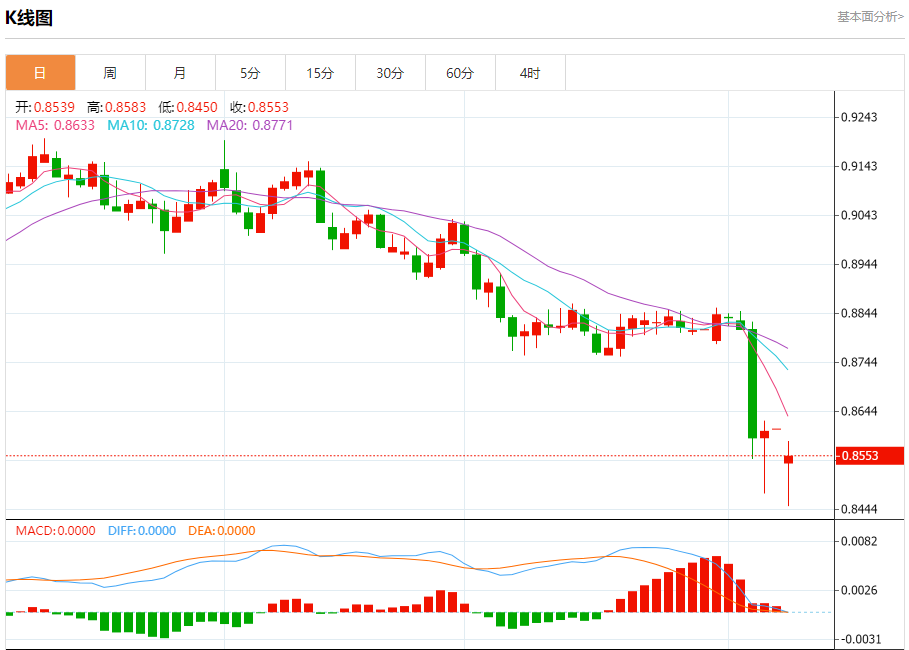Viewport: 909px width, 650px height.
Task: Open the 5分 interval tab
Action: click(250, 73)
